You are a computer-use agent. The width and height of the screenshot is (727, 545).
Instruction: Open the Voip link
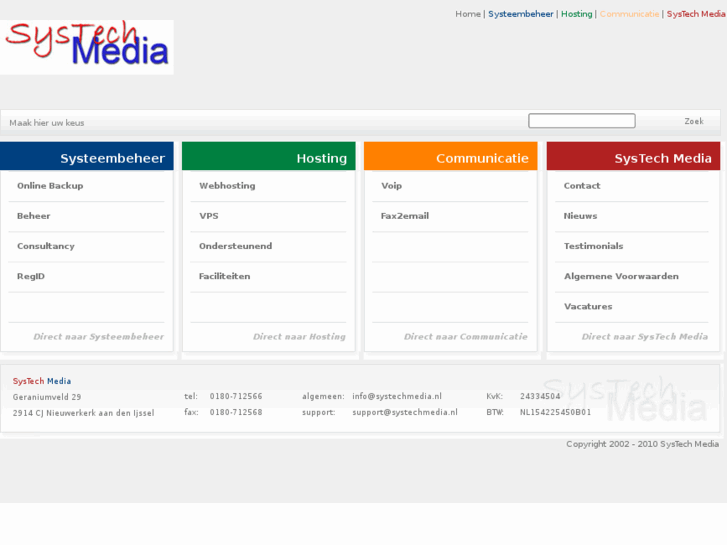click(x=391, y=186)
